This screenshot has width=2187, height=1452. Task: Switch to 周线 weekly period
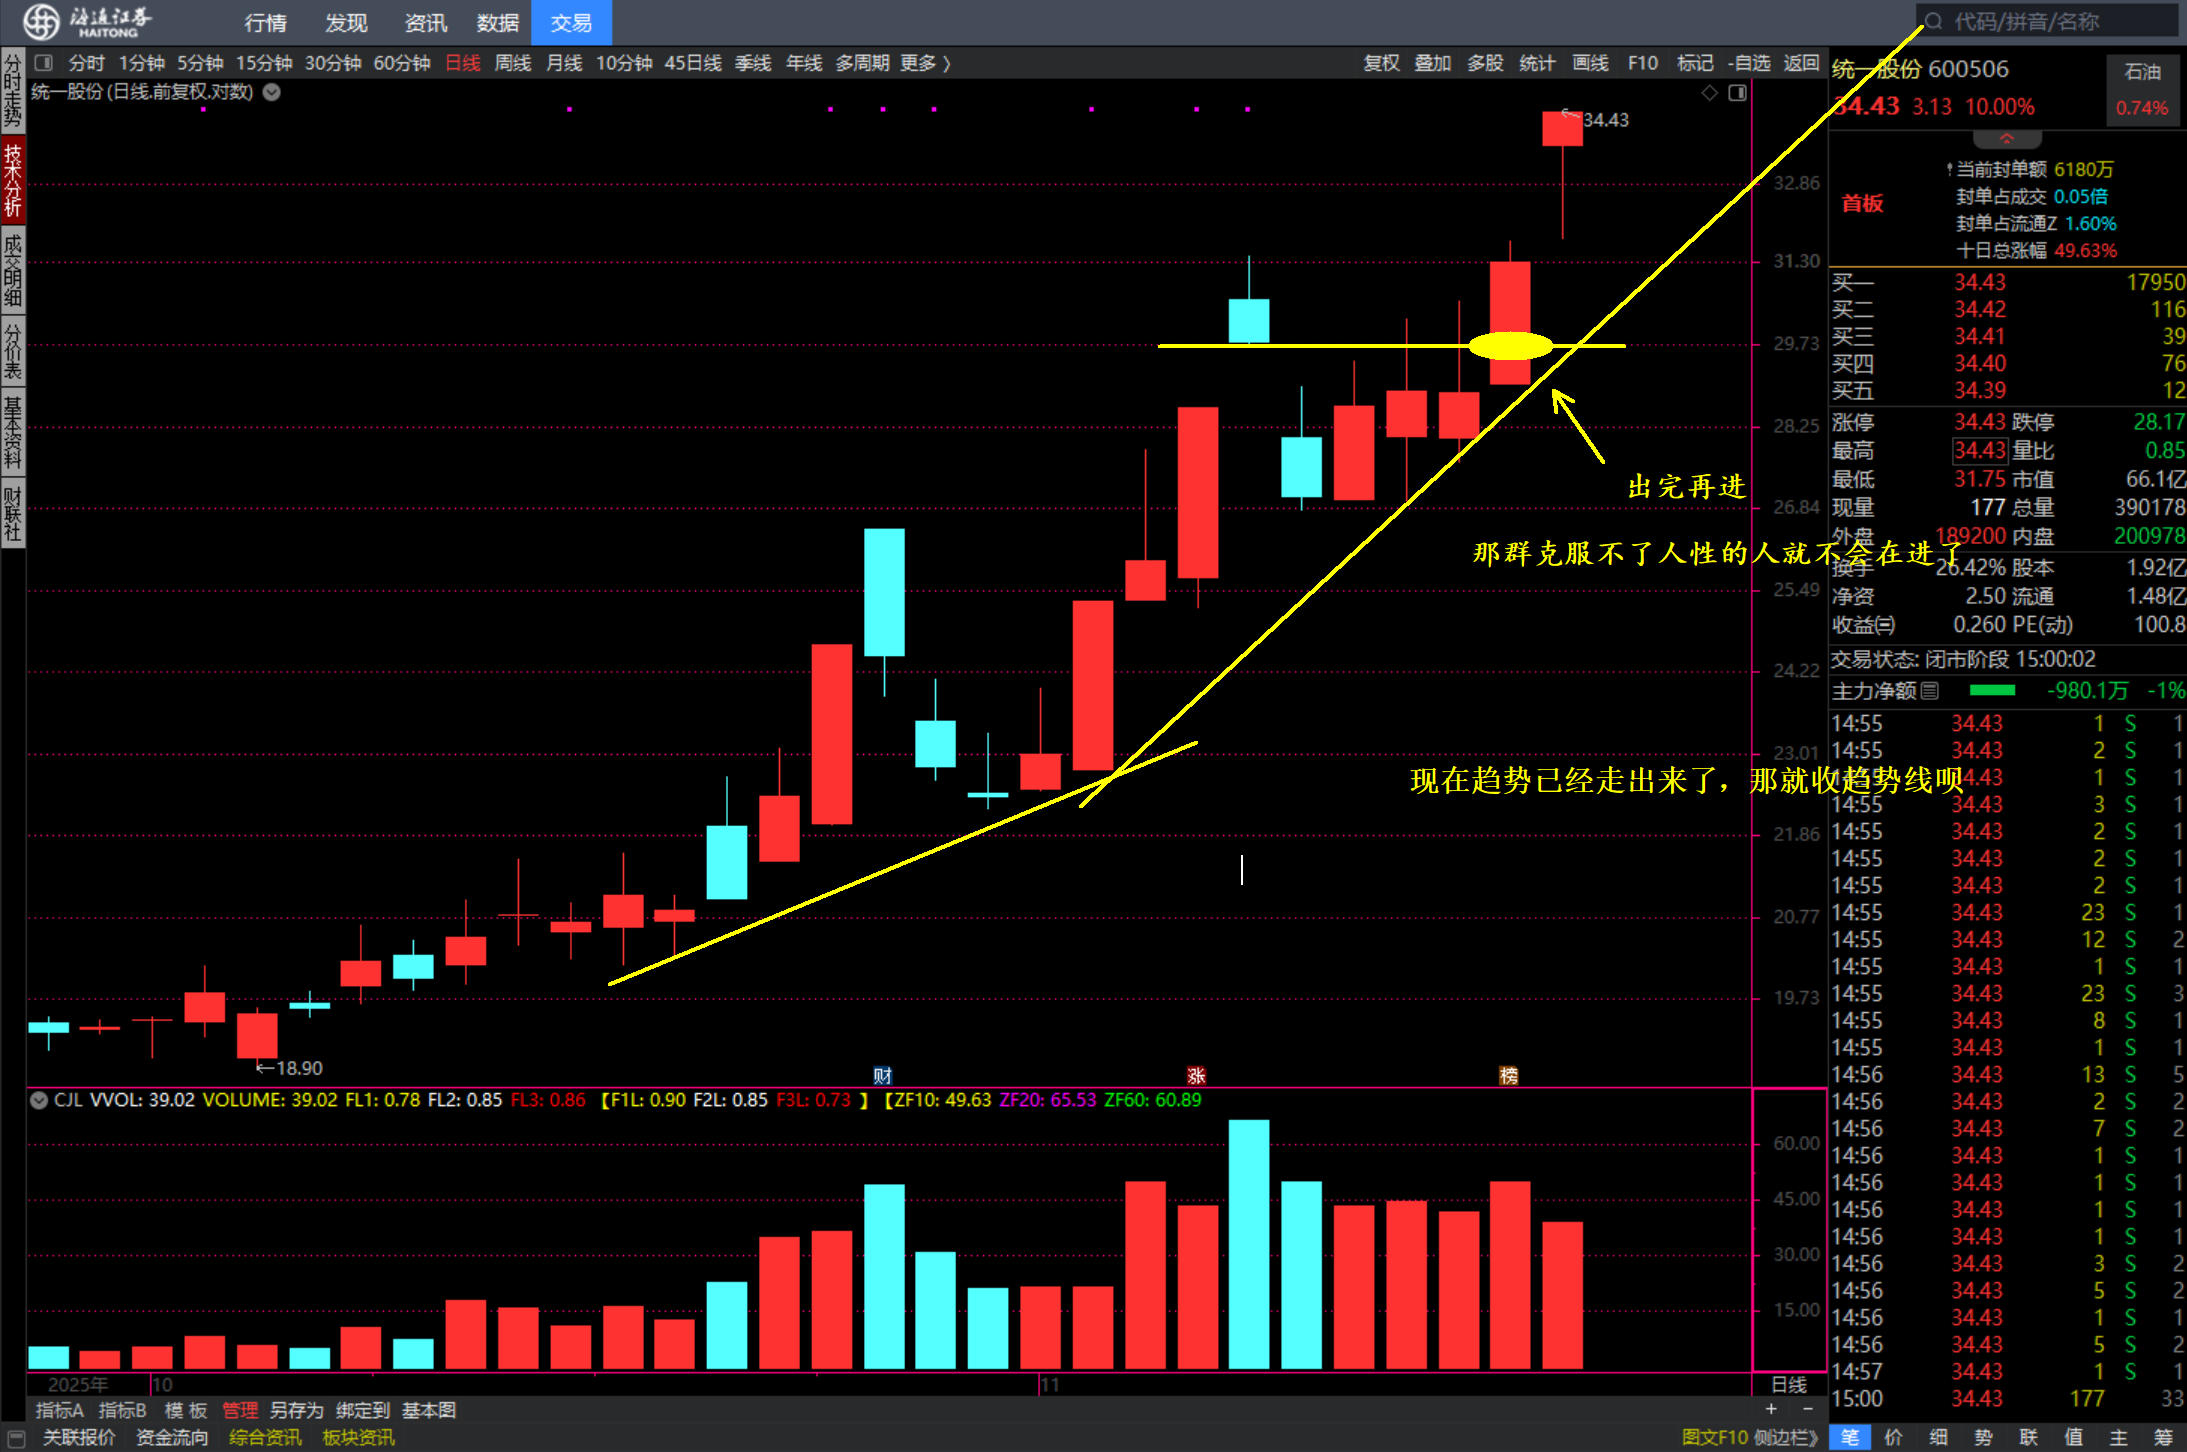513,63
